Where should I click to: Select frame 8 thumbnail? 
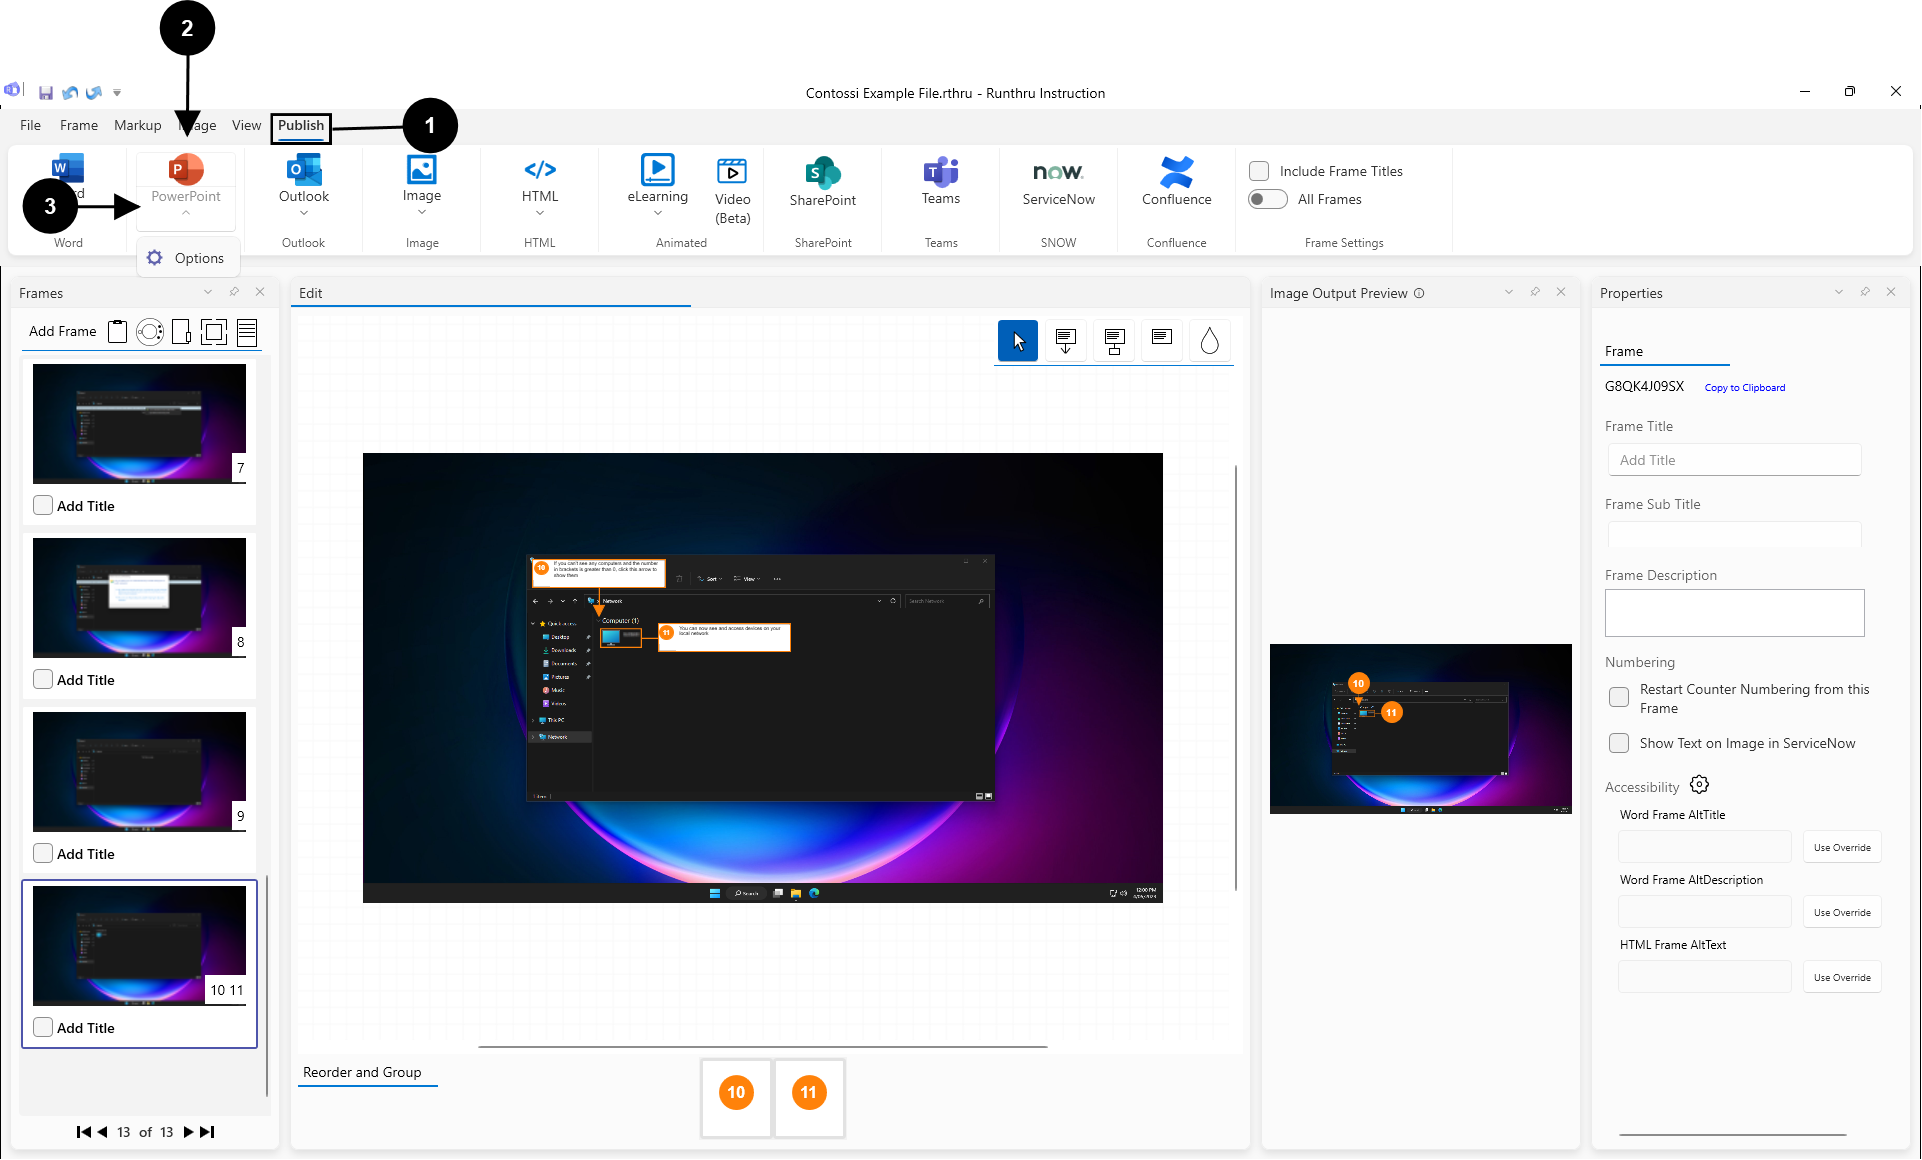[139, 597]
